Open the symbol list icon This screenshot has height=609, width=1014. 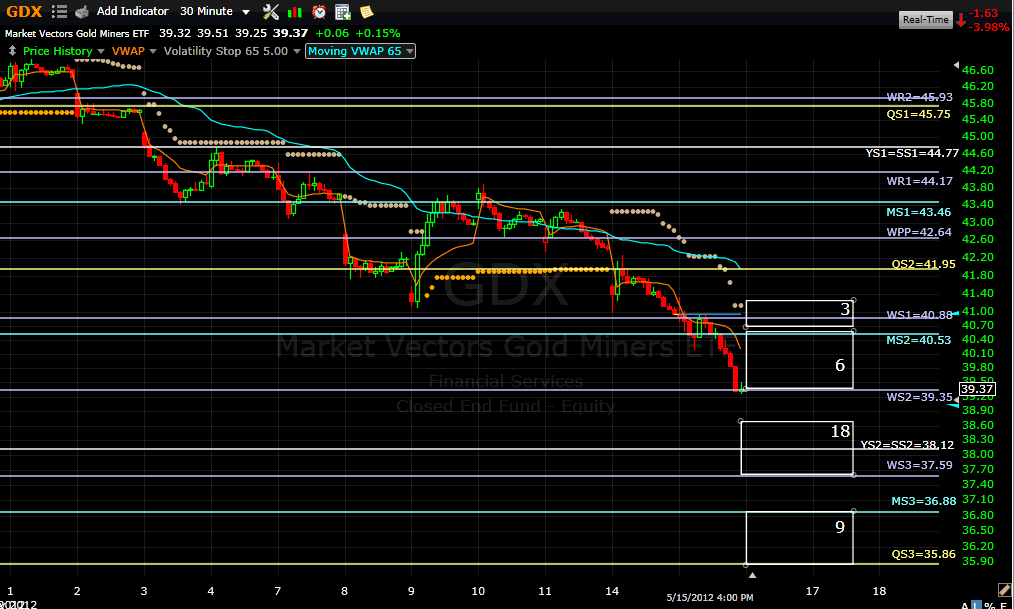[59, 12]
